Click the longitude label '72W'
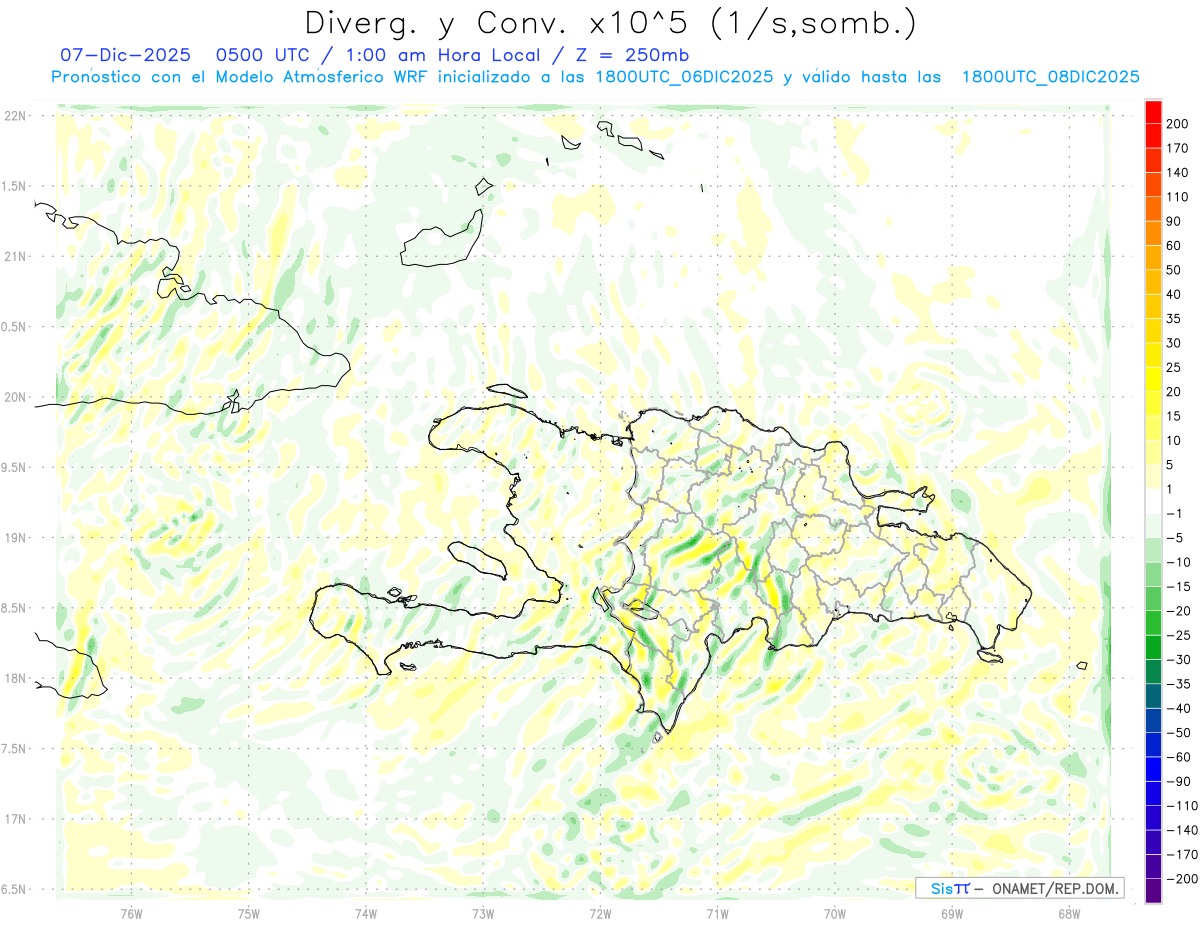Image resolution: width=1200 pixels, height=927 pixels. [x=600, y=913]
